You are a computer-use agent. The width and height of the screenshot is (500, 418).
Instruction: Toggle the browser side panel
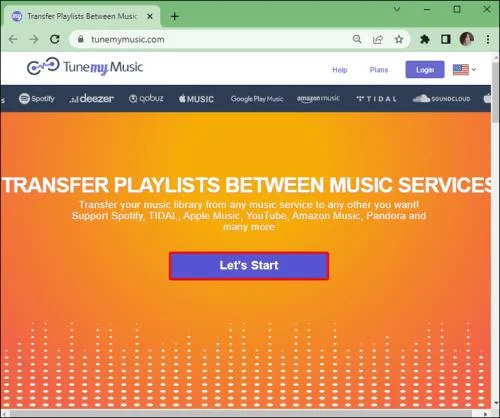coord(446,40)
